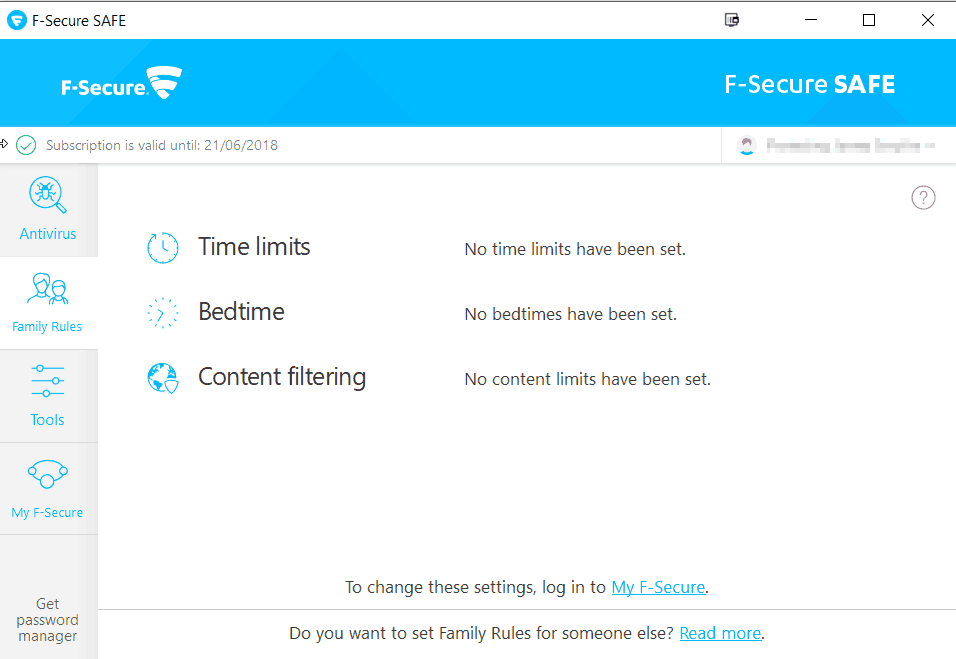Click the Content filtering globe icon
This screenshot has height=659, width=956.
click(163, 378)
